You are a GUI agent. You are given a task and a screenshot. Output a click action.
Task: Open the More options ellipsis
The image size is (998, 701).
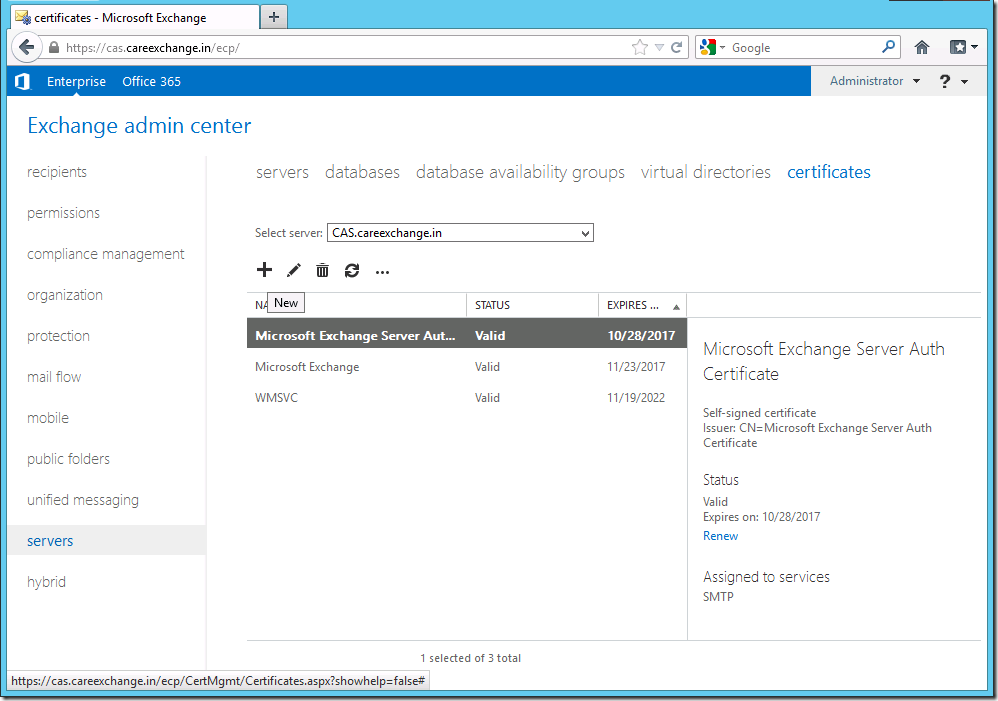[x=382, y=272]
